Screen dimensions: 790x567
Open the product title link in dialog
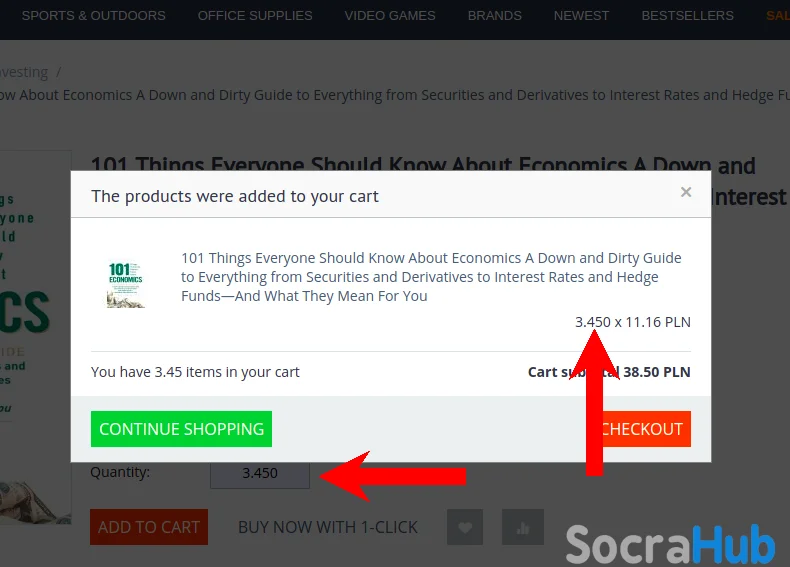[431, 277]
